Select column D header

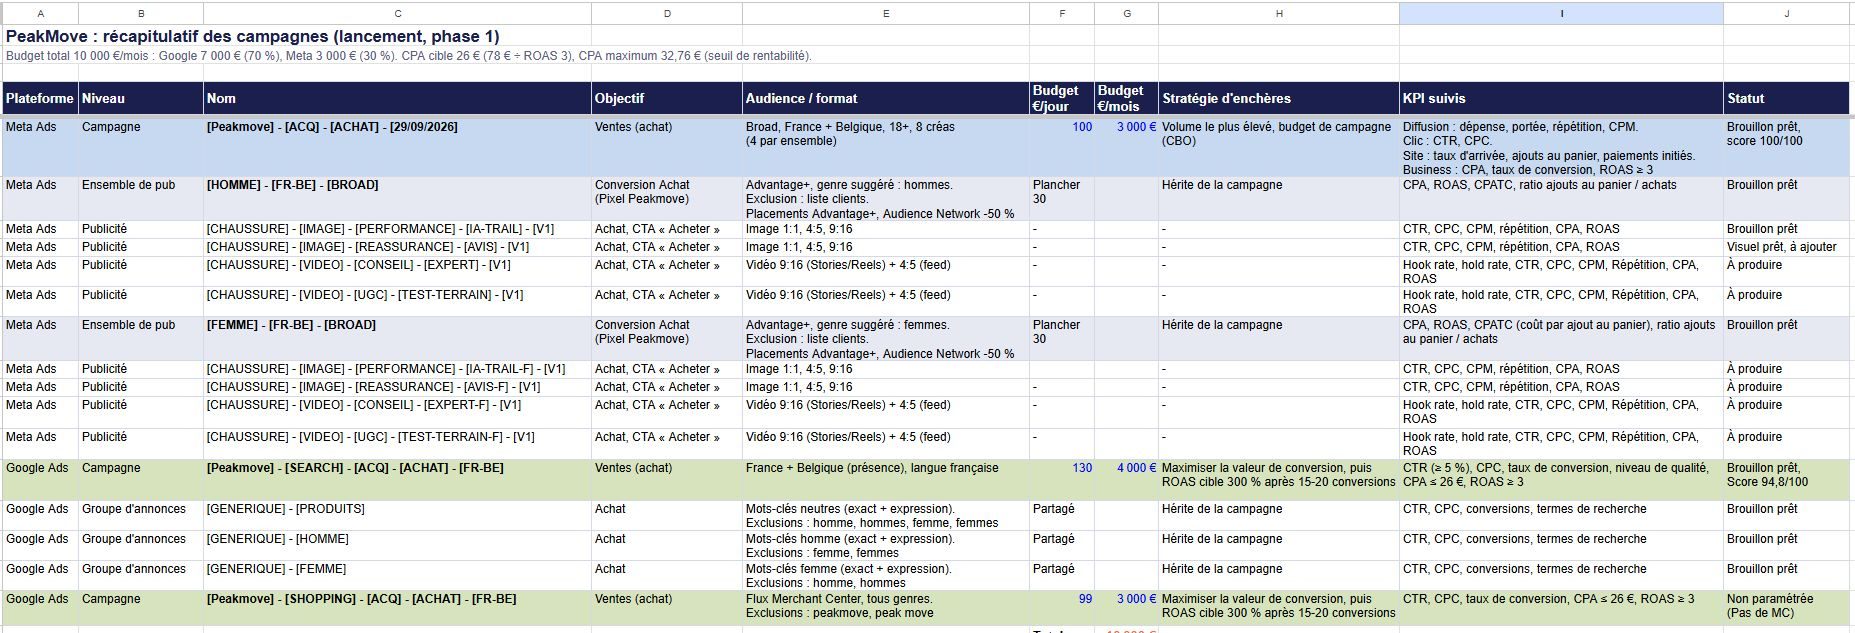coord(667,13)
